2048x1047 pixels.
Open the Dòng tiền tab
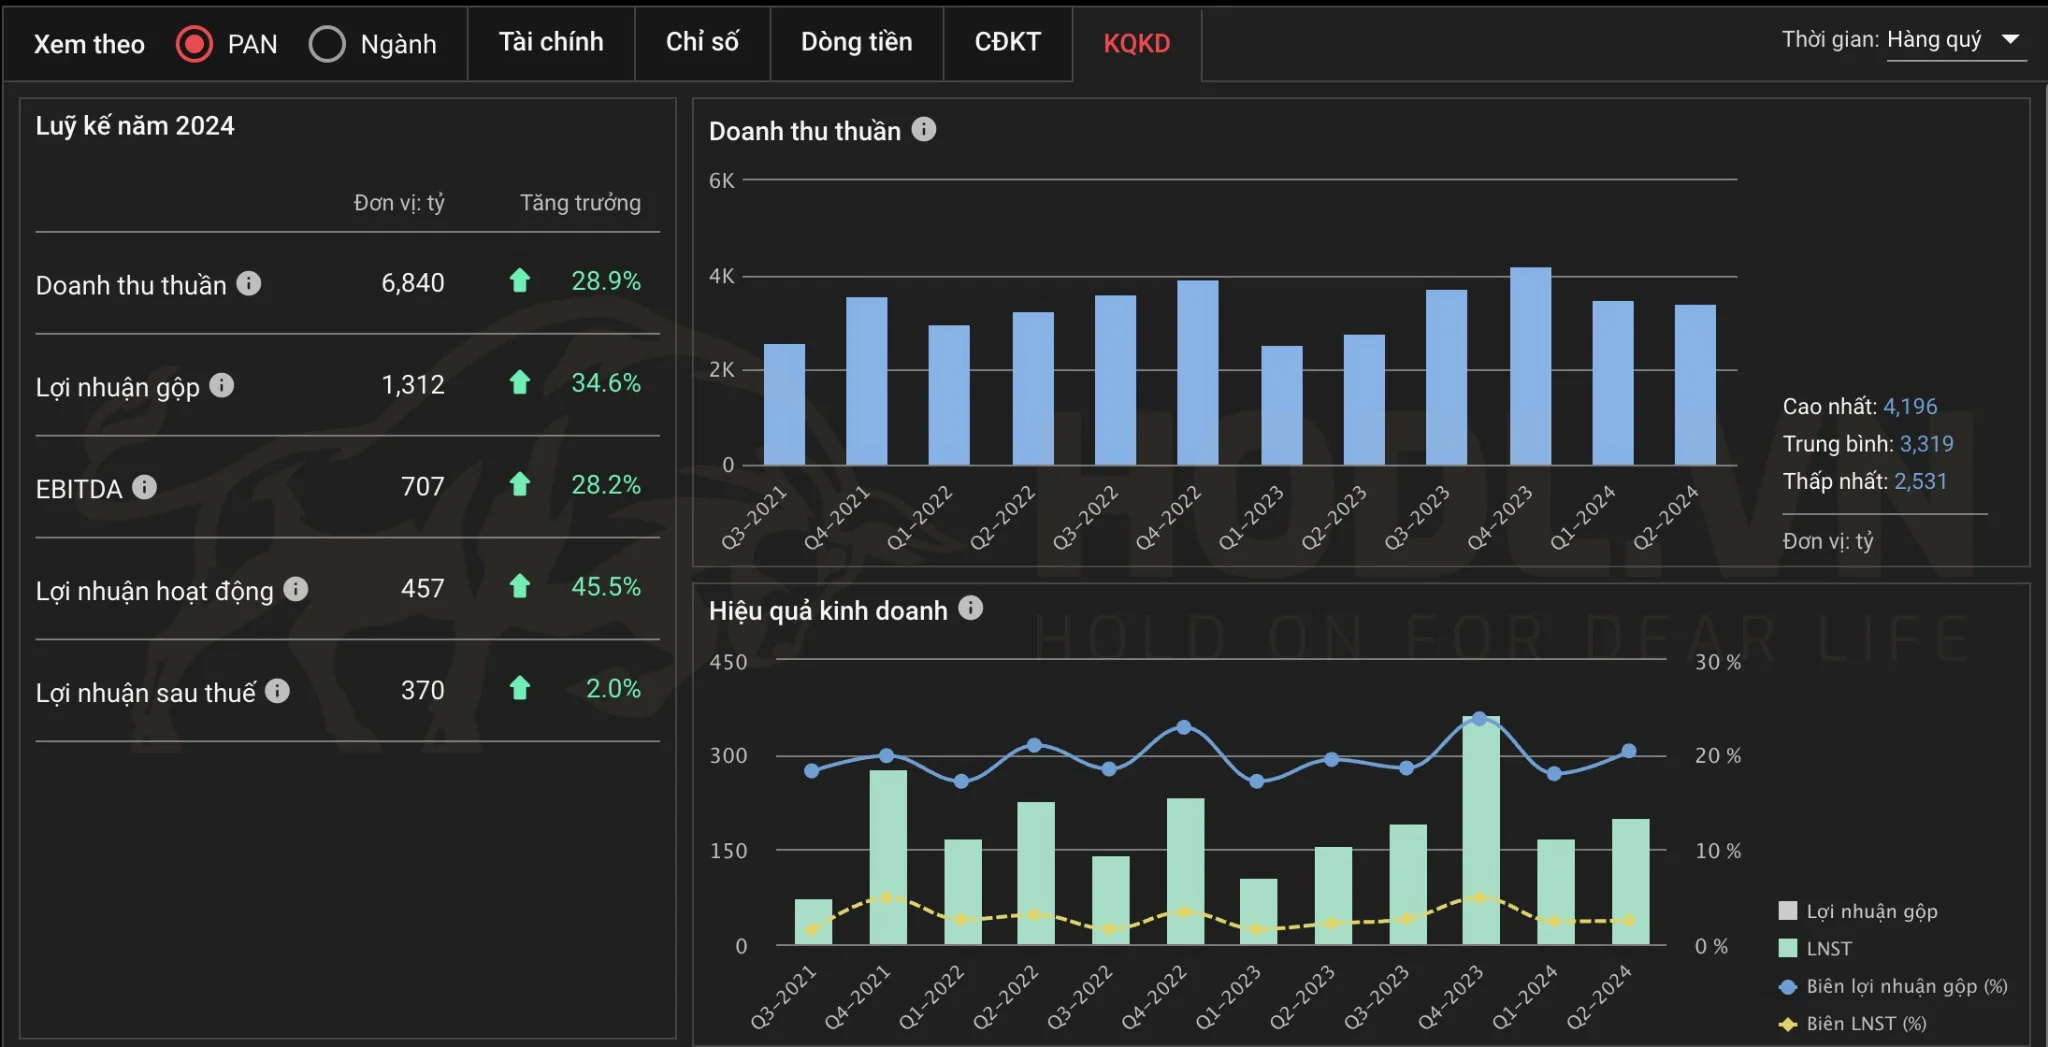(856, 42)
